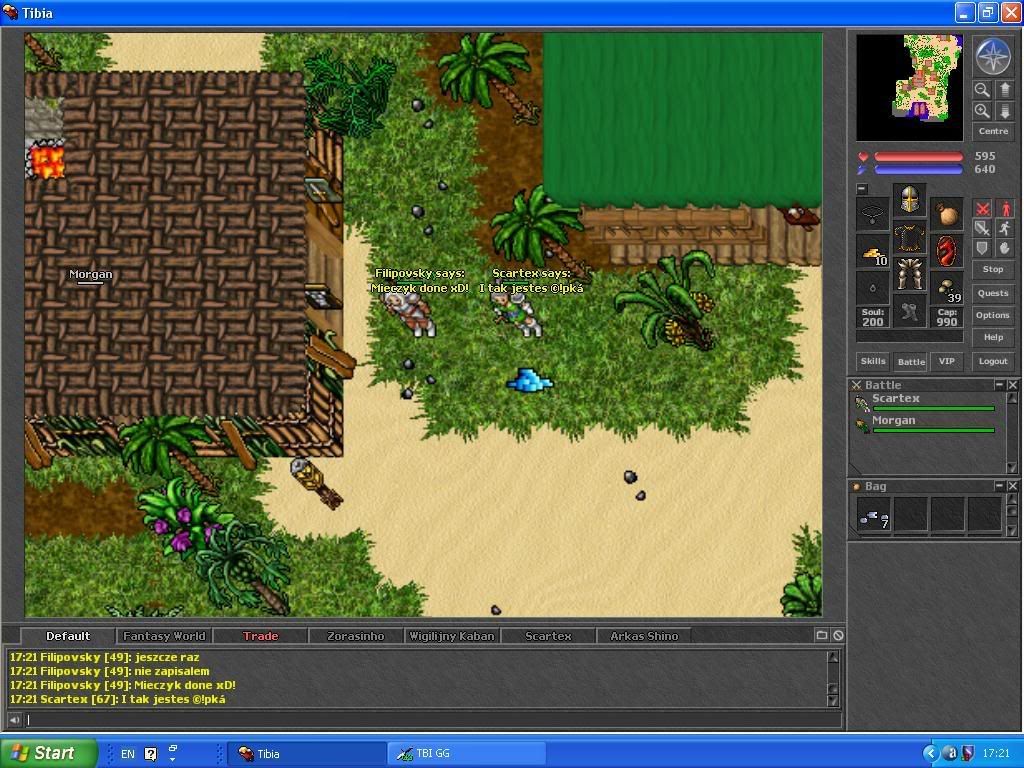Open the ignore list icon
This screenshot has width=1024, height=768.
point(838,635)
